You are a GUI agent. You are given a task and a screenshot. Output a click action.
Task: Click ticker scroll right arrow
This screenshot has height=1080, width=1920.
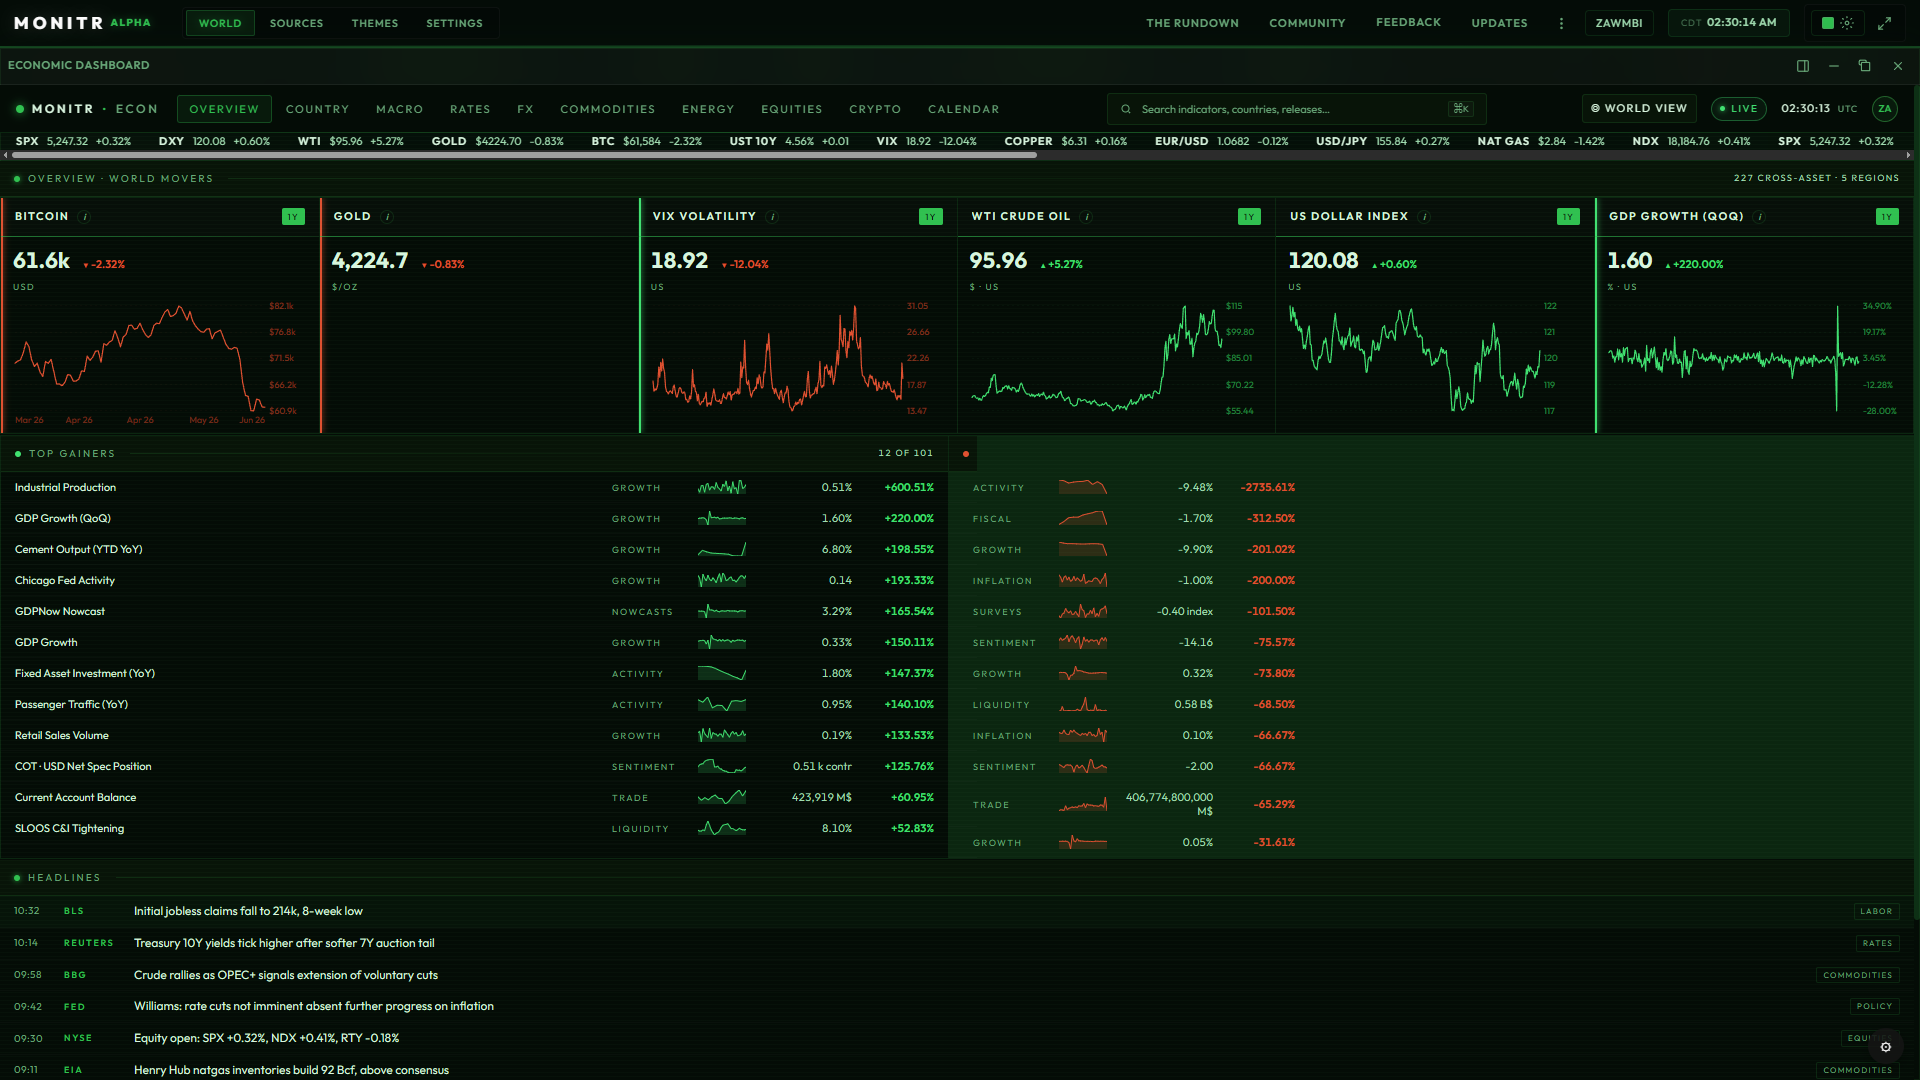pos(1909,155)
